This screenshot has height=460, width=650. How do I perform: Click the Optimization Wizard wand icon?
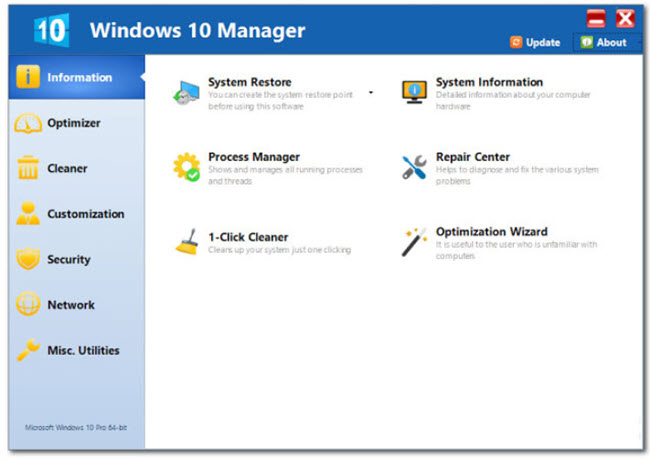pyautogui.click(x=414, y=241)
